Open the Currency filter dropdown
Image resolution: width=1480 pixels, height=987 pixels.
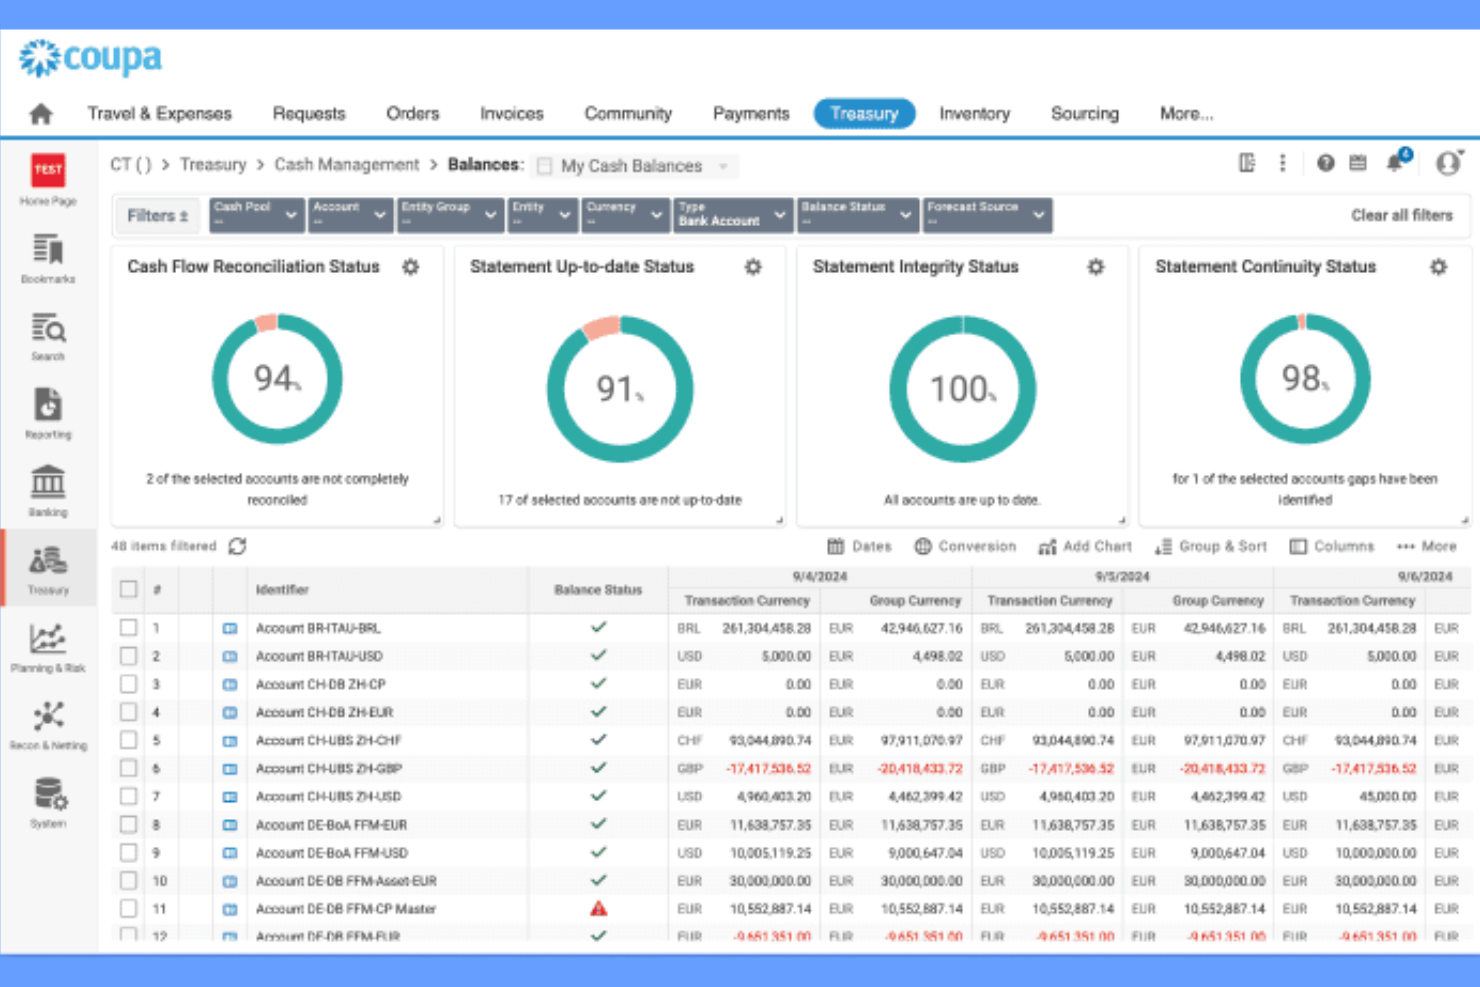point(624,214)
